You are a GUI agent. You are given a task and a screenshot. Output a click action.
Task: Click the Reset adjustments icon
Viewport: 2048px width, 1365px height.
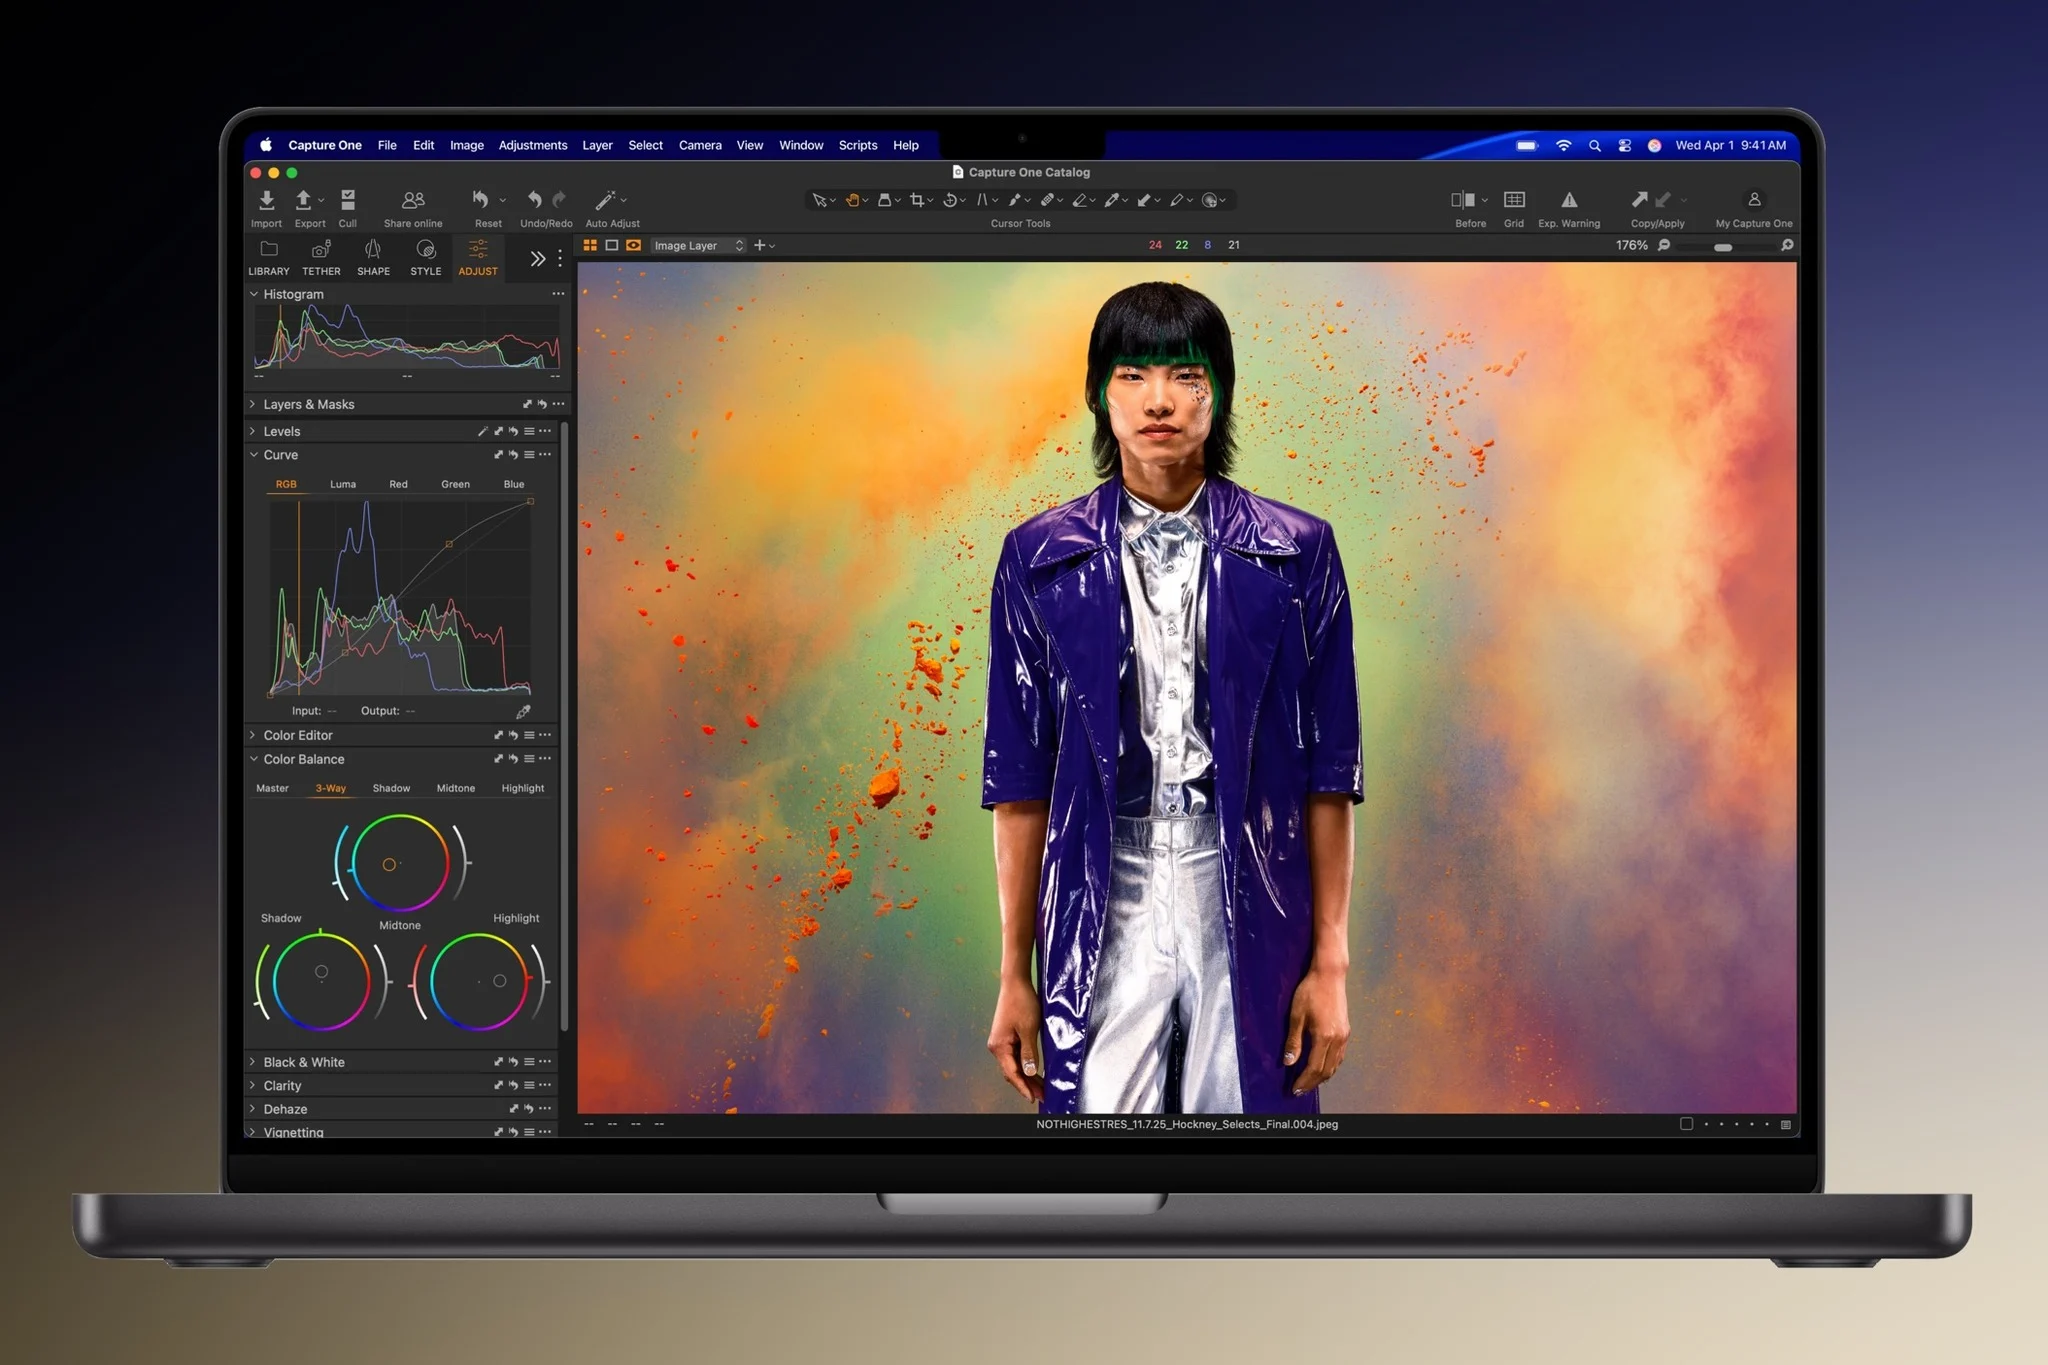(x=481, y=200)
